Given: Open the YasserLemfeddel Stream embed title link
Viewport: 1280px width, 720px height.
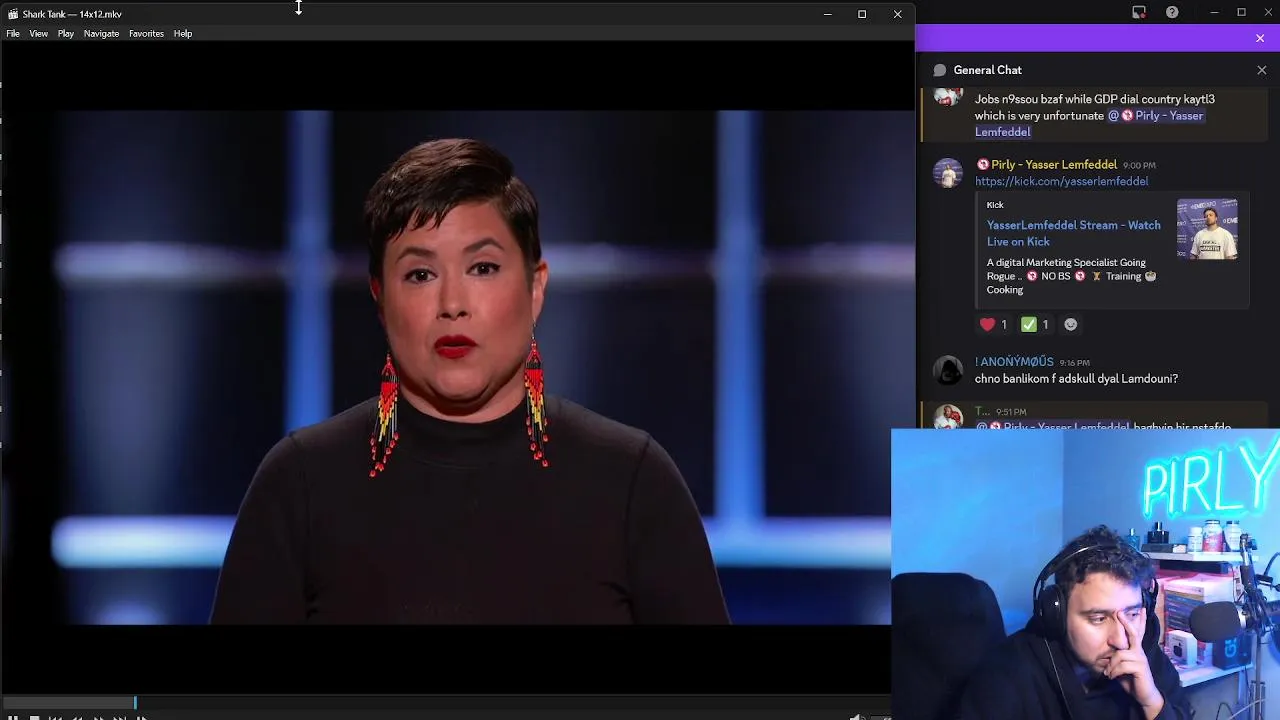Looking at the screenshot, I should (1073, 233).
